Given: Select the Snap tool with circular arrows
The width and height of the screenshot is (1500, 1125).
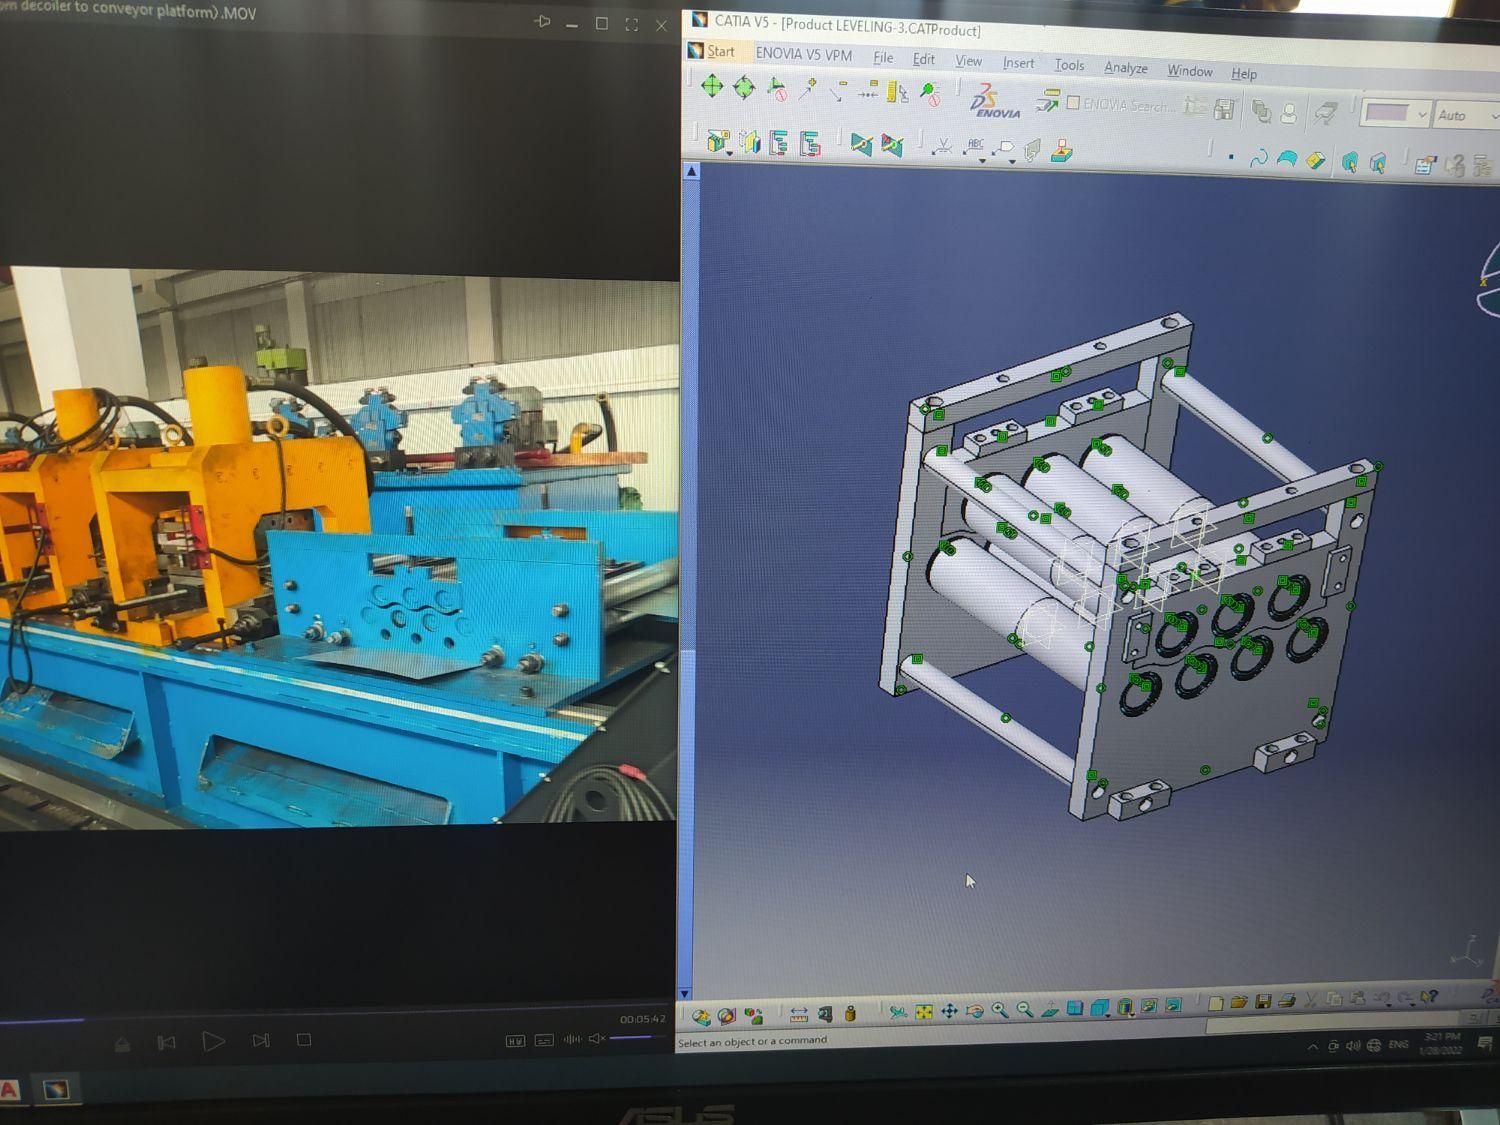Looking at the screenshot, I should 744,88.
